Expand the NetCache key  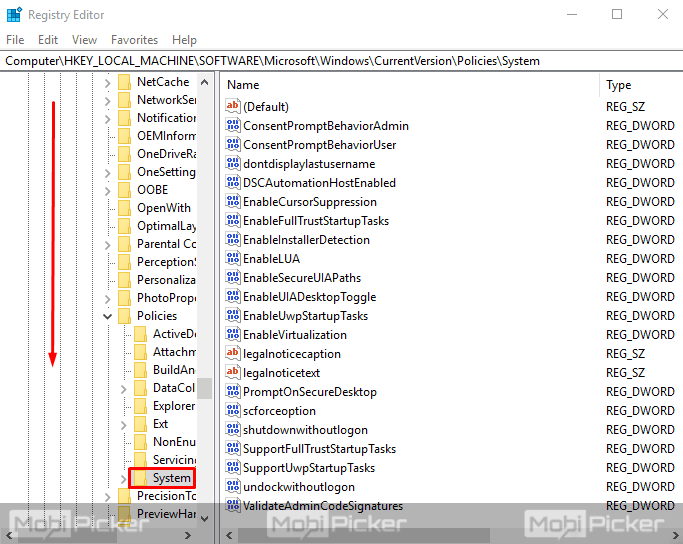point(108,82)
